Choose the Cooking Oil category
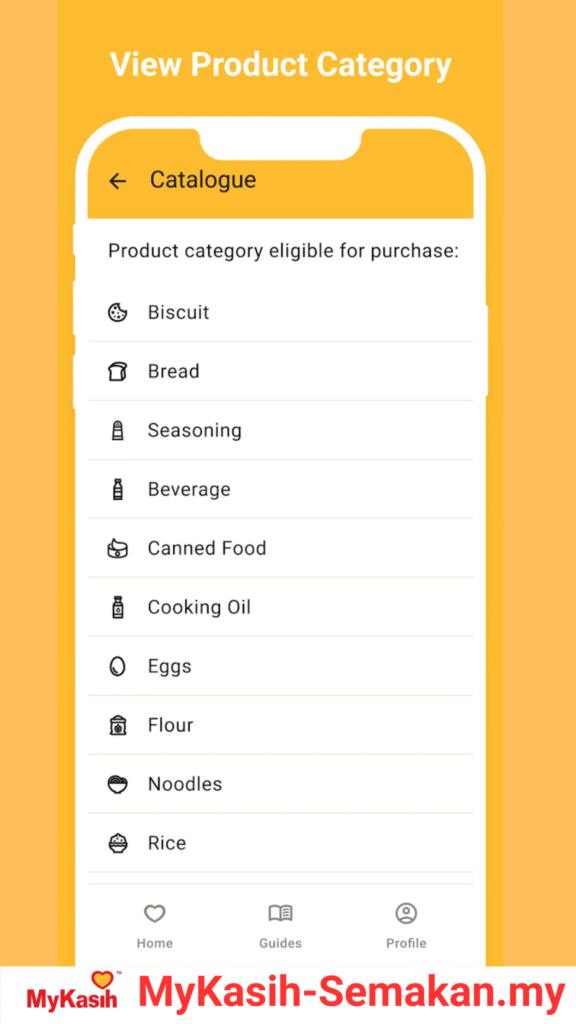The width and height of the screenshot is (576, 1024). coord(280,607)
